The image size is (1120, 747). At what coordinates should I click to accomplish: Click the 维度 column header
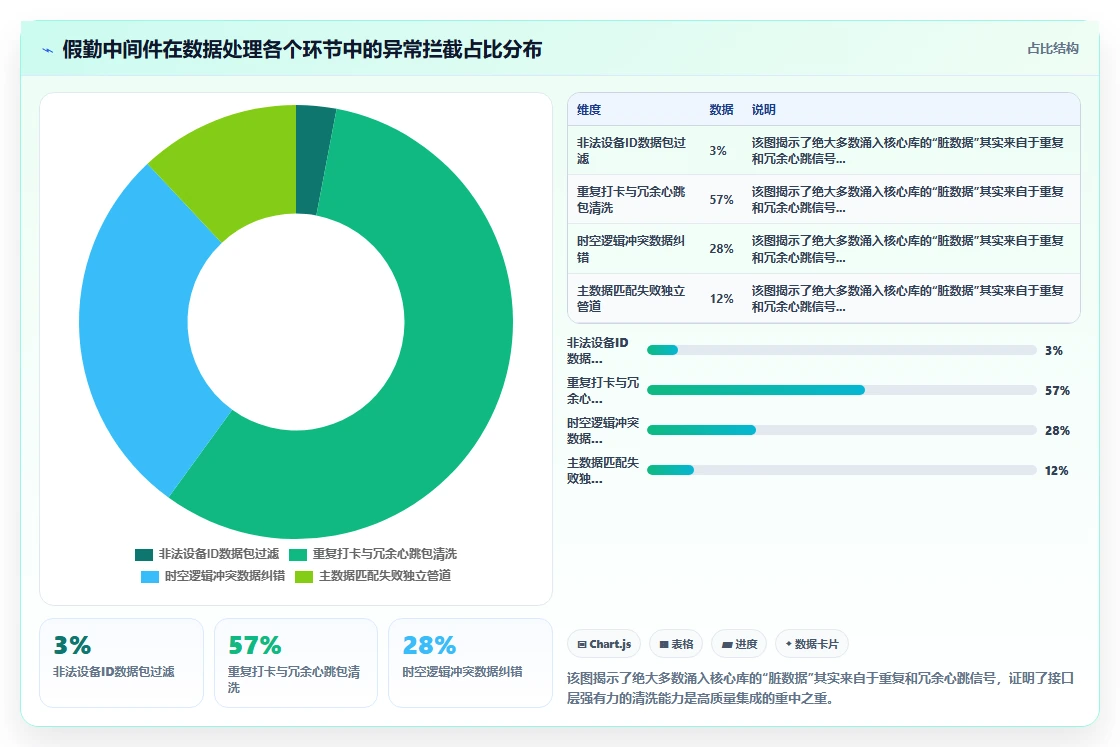[589, 110]
